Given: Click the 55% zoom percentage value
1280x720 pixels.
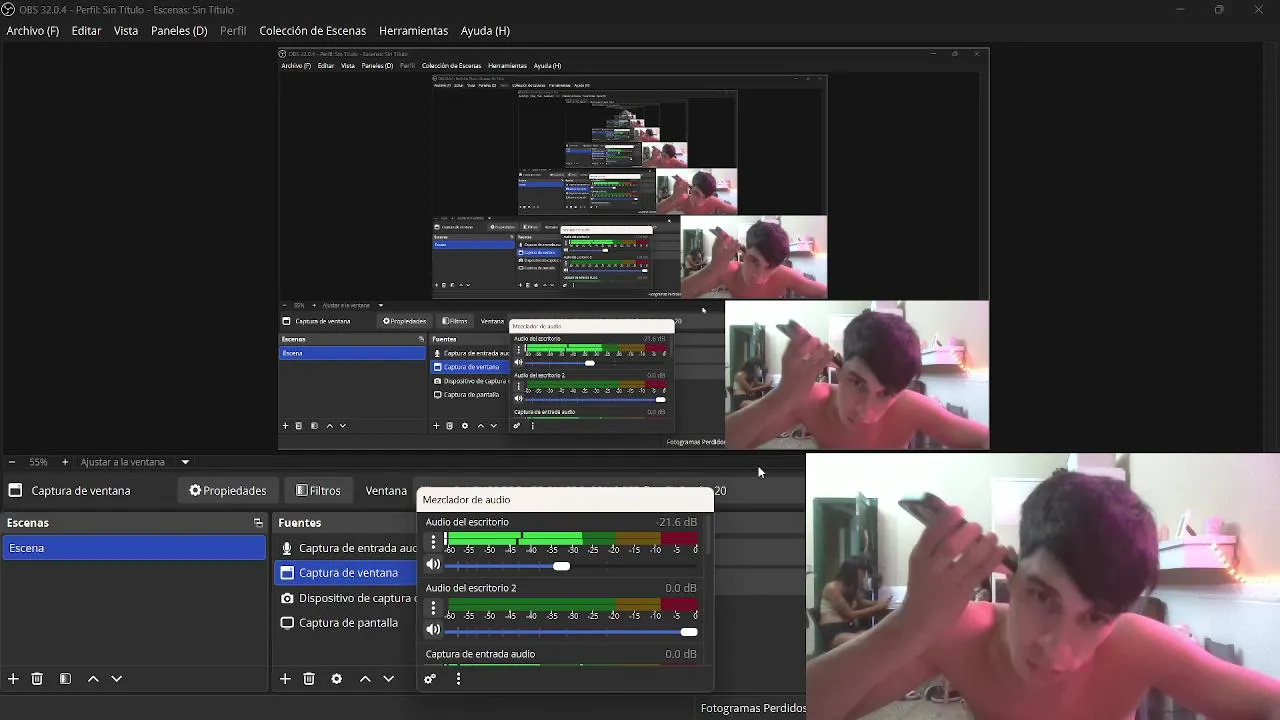Looking at the screenshot, I should pos(38,462).
